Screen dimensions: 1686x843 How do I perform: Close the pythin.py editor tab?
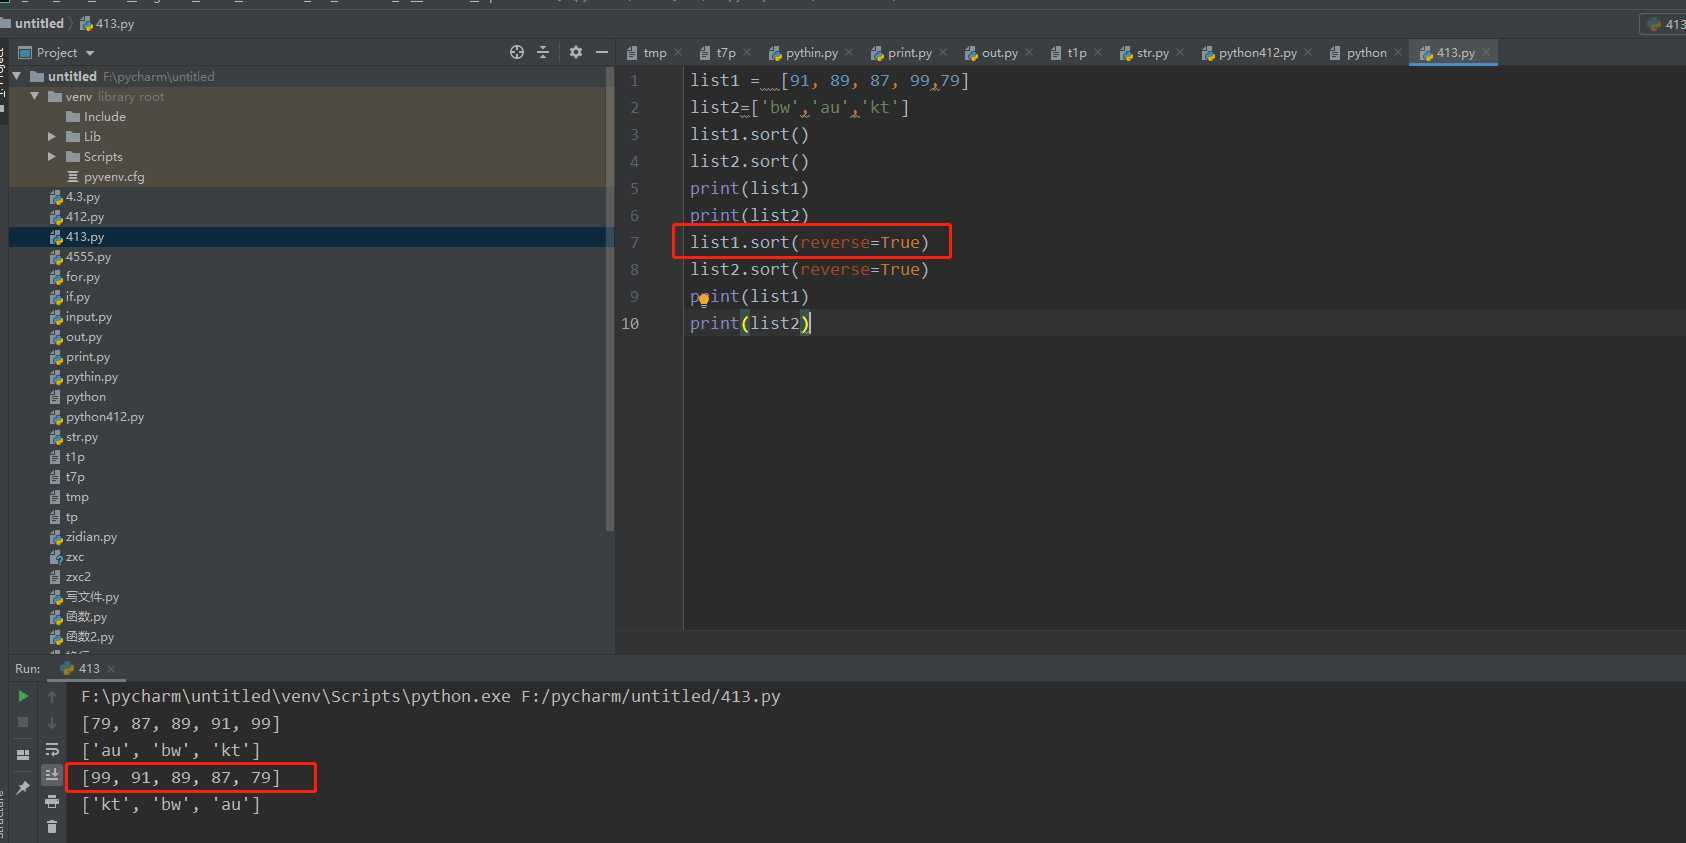849,52
